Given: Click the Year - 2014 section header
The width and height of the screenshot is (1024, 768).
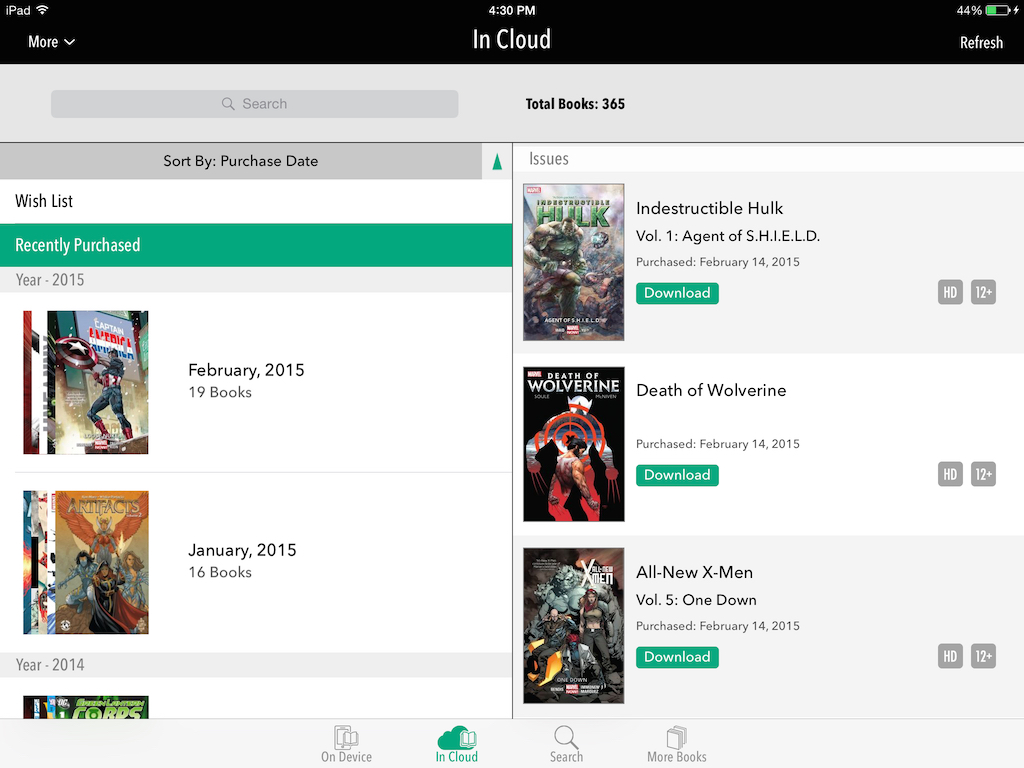Looking at the screenshot, I should point(256,665).
